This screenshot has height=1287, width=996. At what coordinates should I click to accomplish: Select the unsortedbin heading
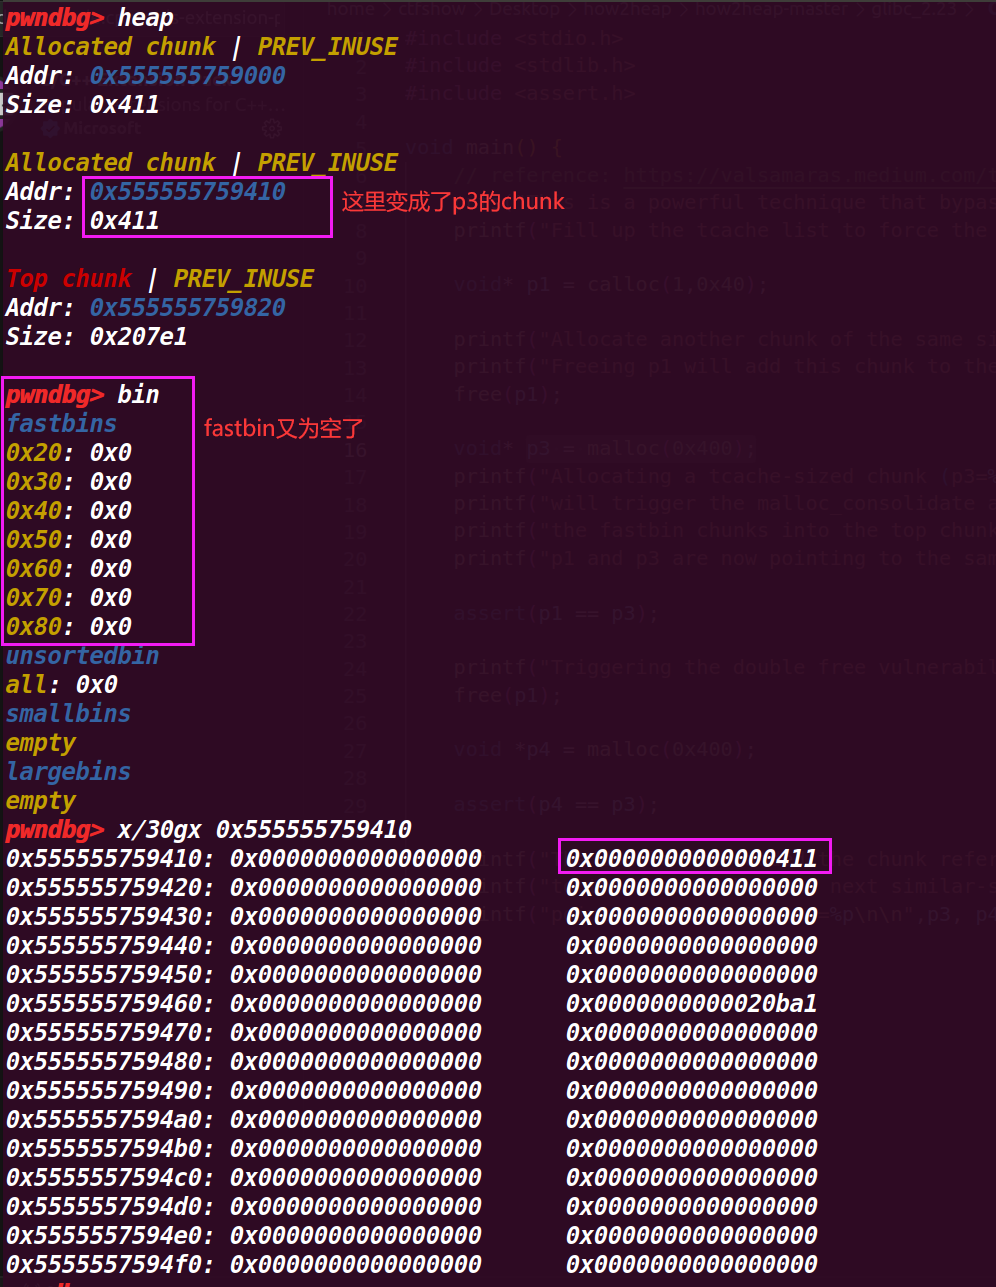[x=82, y=656]
